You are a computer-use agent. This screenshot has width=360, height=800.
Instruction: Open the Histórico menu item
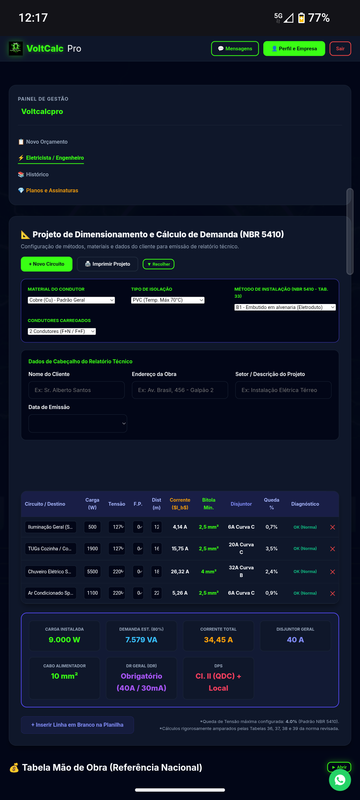point(34,174)
